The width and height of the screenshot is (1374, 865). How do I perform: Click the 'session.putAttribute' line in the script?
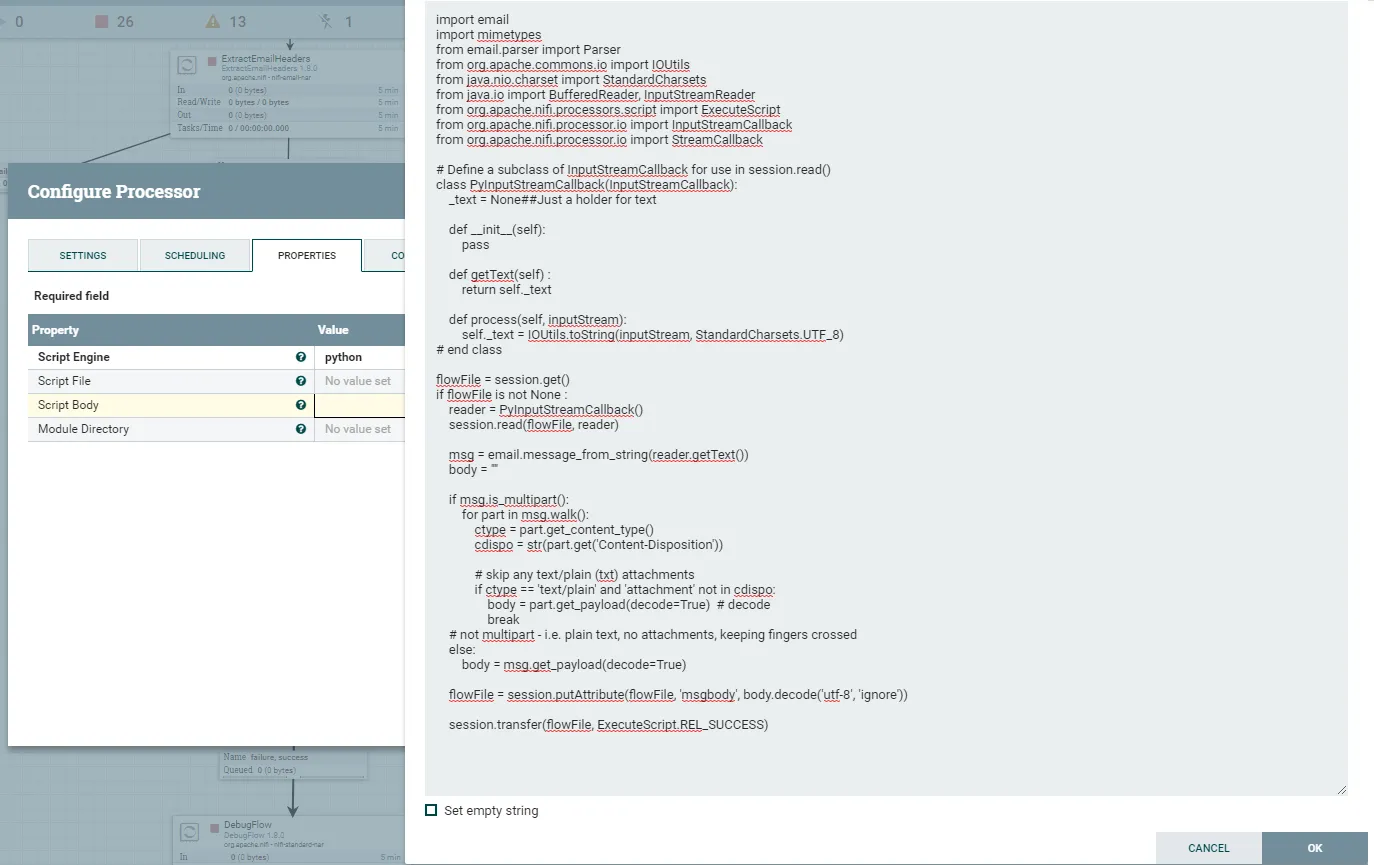tap(678, 695)
